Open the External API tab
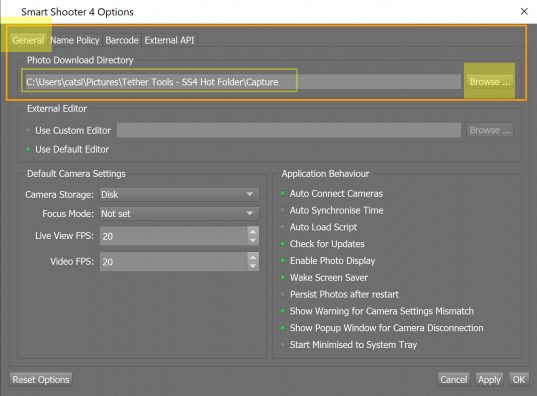537x396 pixels. point(169,40)
